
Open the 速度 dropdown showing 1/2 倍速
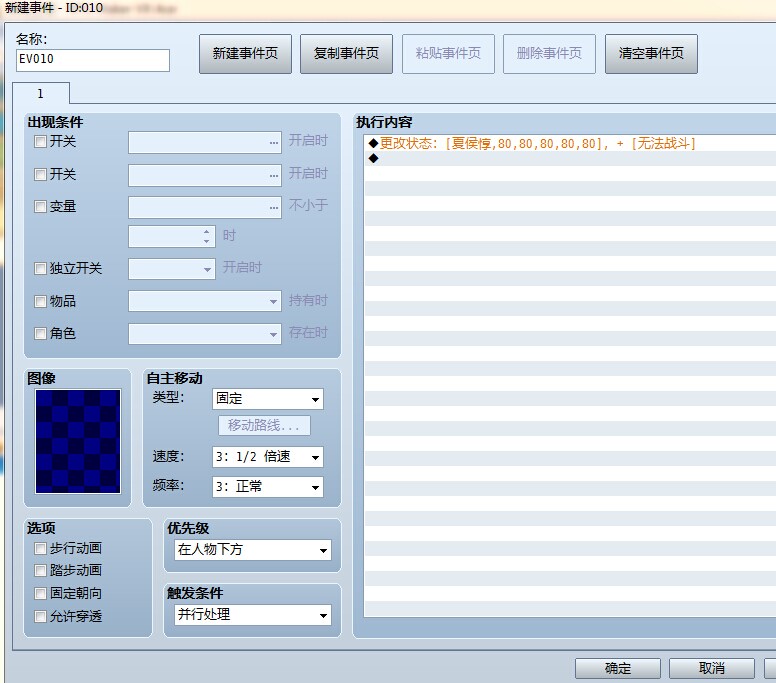[x=268, y=457]
